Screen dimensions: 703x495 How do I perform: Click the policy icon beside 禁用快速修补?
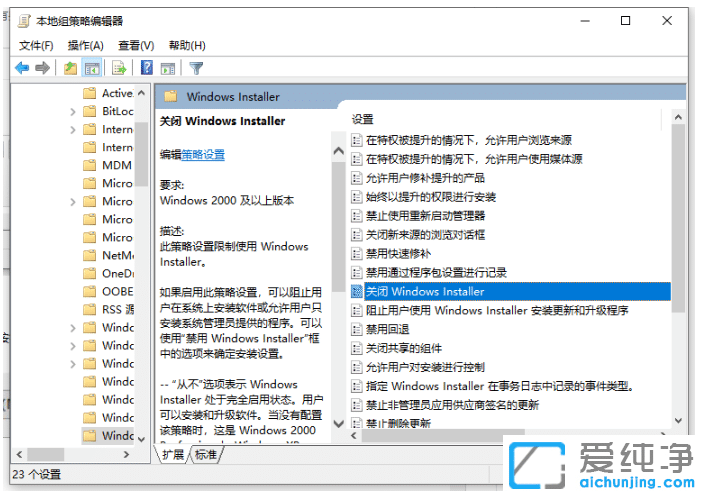coord(356,254)
